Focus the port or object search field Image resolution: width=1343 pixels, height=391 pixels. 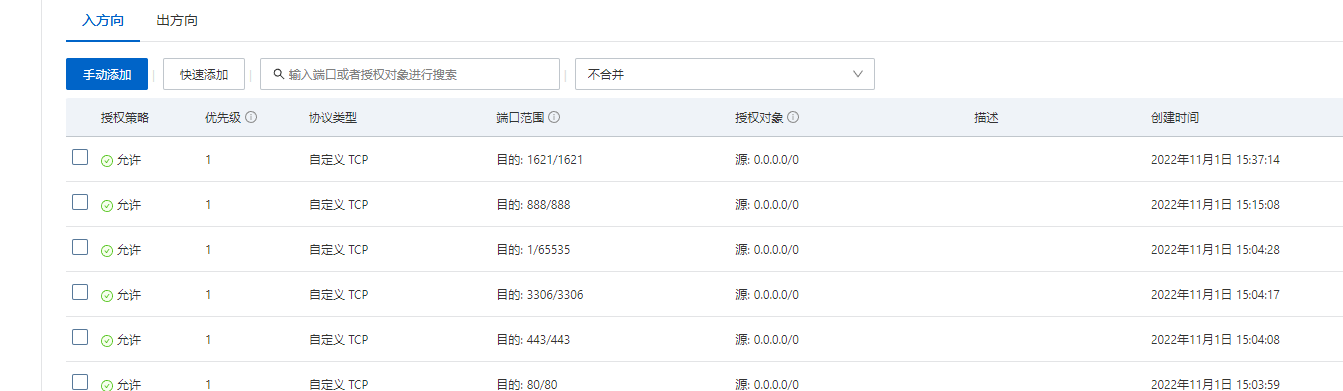(410, 74)
